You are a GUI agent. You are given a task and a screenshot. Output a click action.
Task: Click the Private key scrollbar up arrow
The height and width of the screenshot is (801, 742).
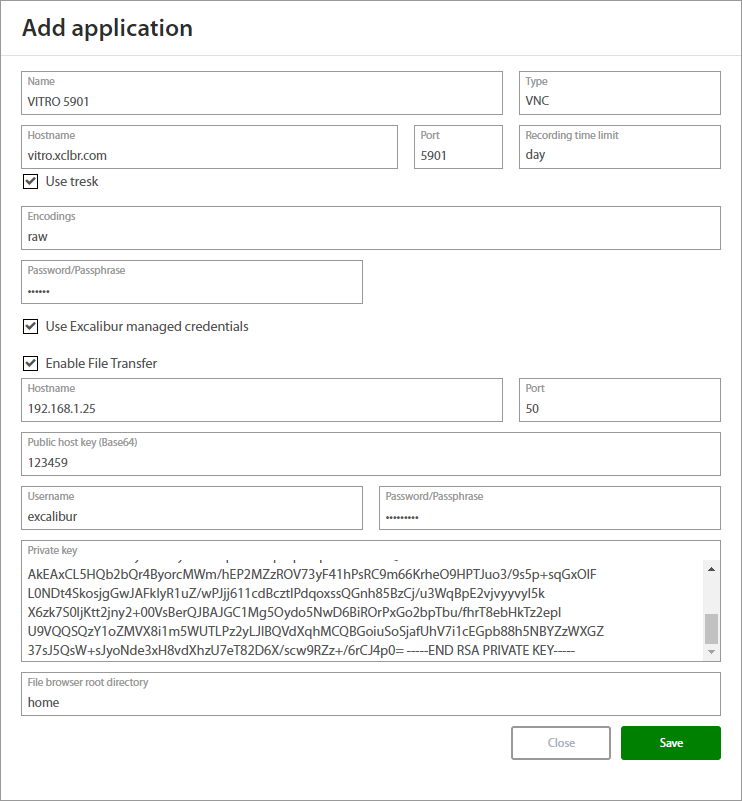(711, 570)
